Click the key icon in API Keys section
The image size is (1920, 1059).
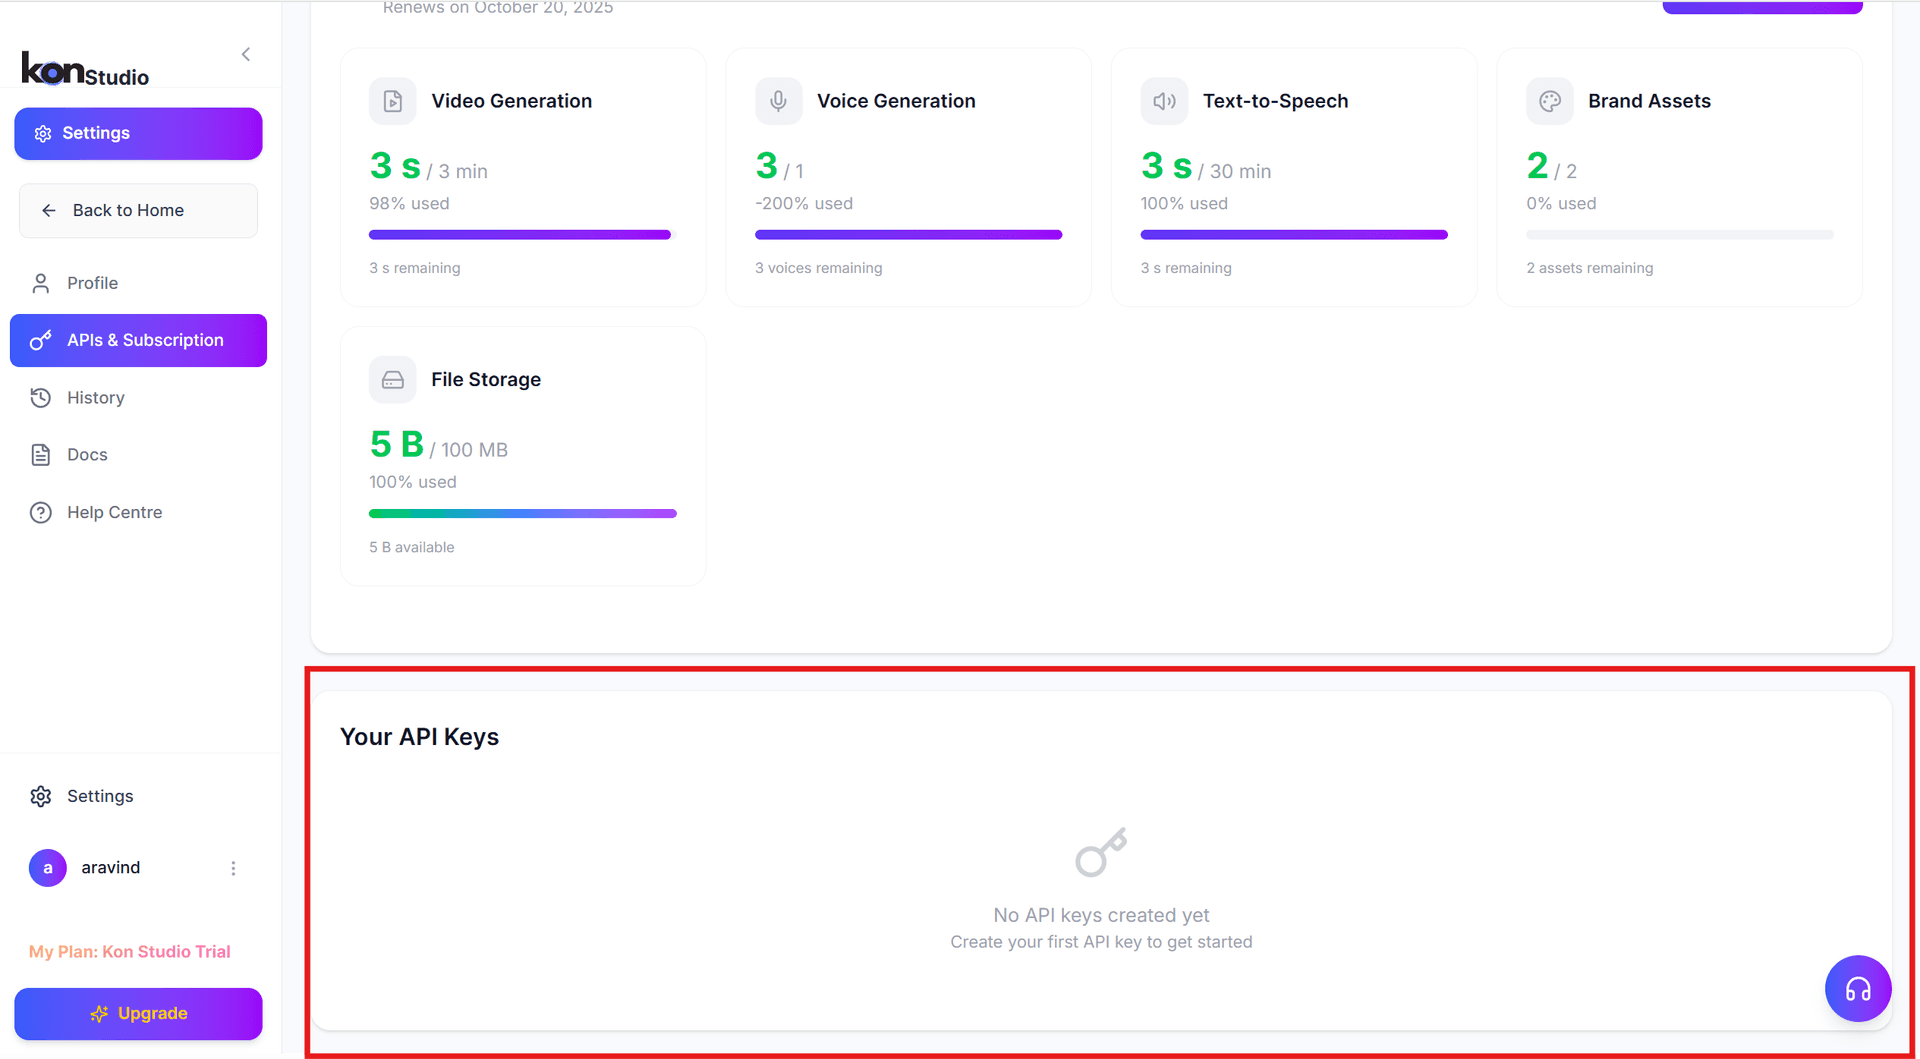(x=1101, y=852)
